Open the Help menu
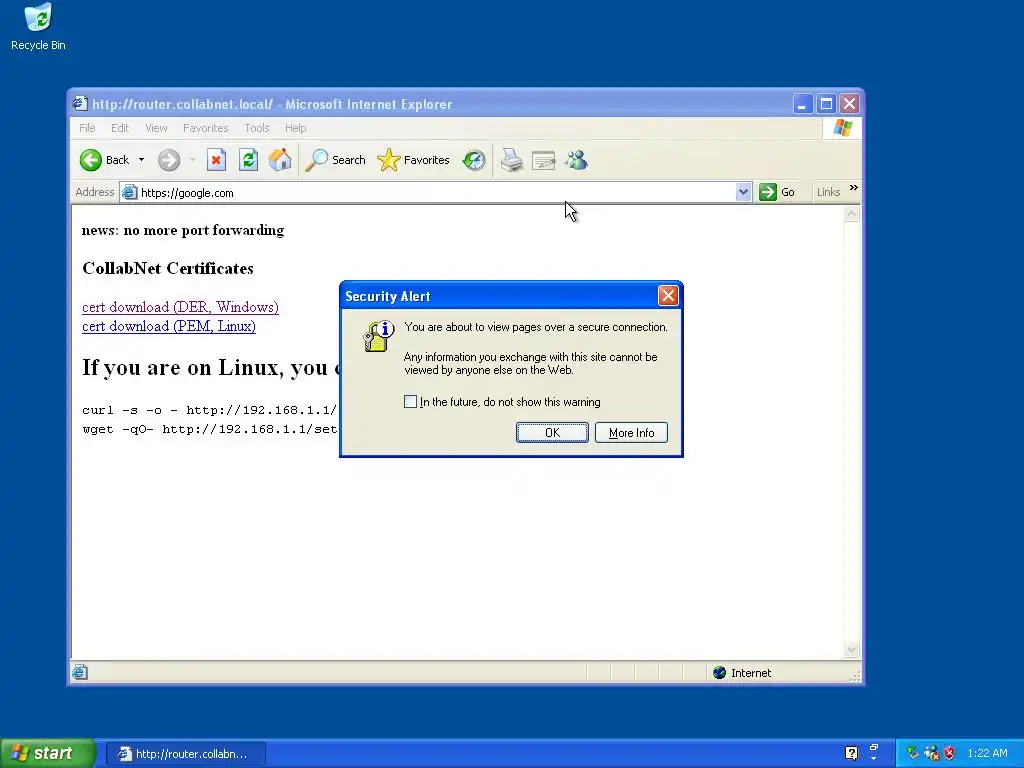1024x768 pixels. click(x=295, y=128)
